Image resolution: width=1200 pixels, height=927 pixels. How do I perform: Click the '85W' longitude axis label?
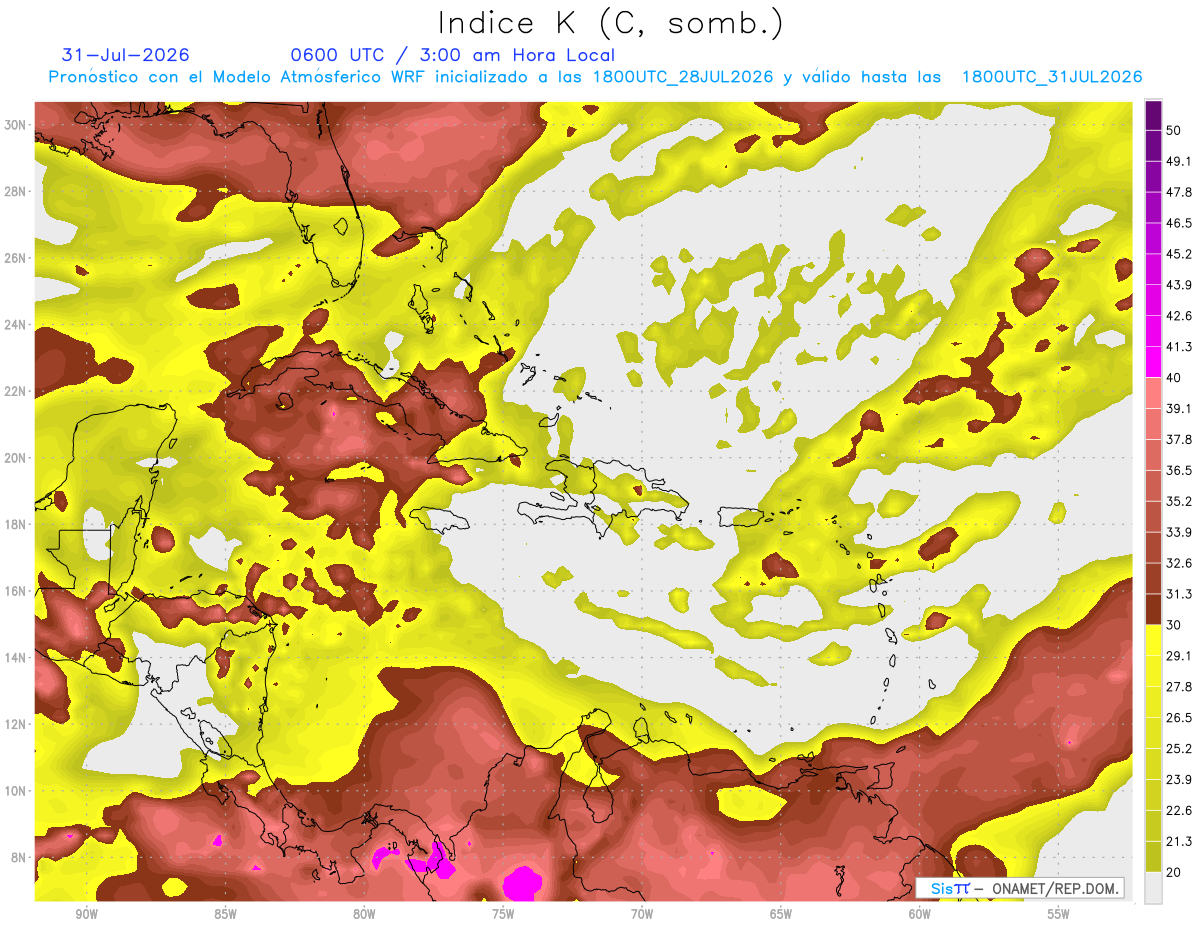(x=226, y=914)
